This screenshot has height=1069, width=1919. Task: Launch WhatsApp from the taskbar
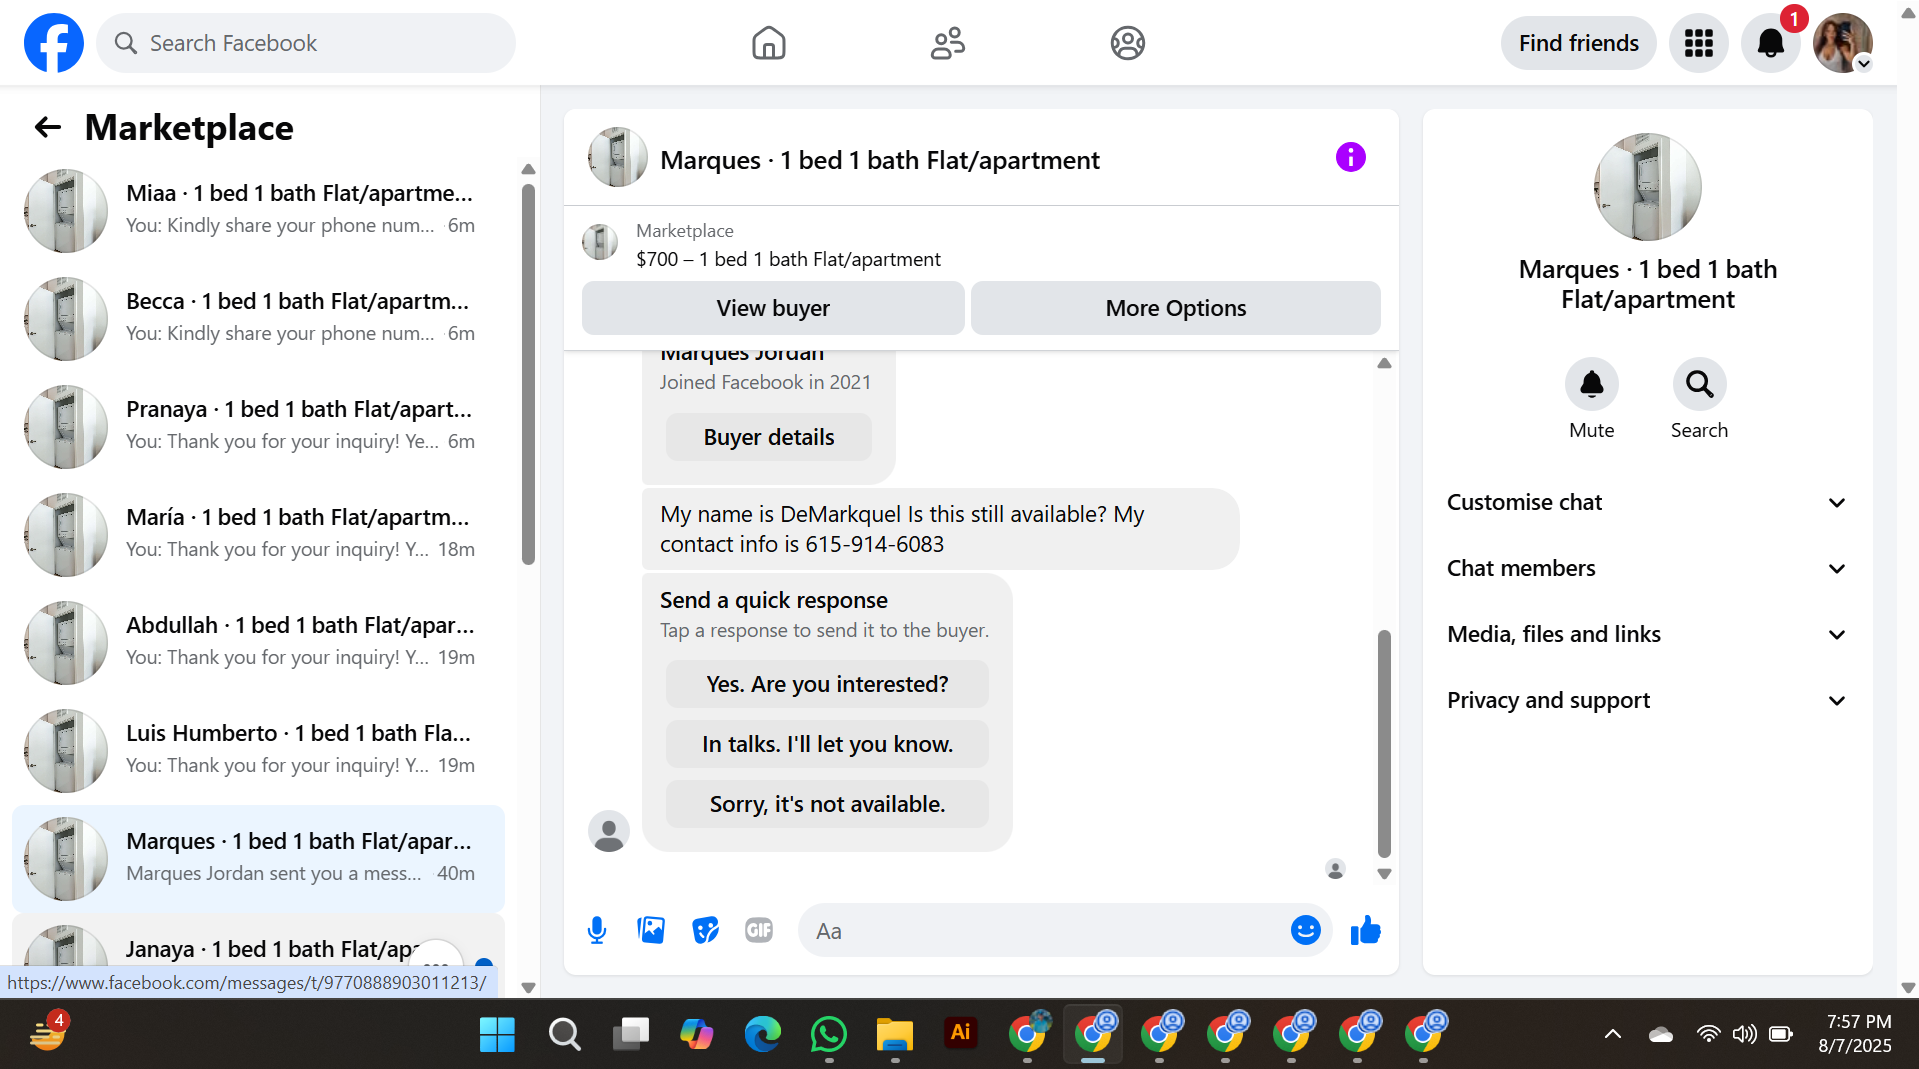[x=829, y=1034]
